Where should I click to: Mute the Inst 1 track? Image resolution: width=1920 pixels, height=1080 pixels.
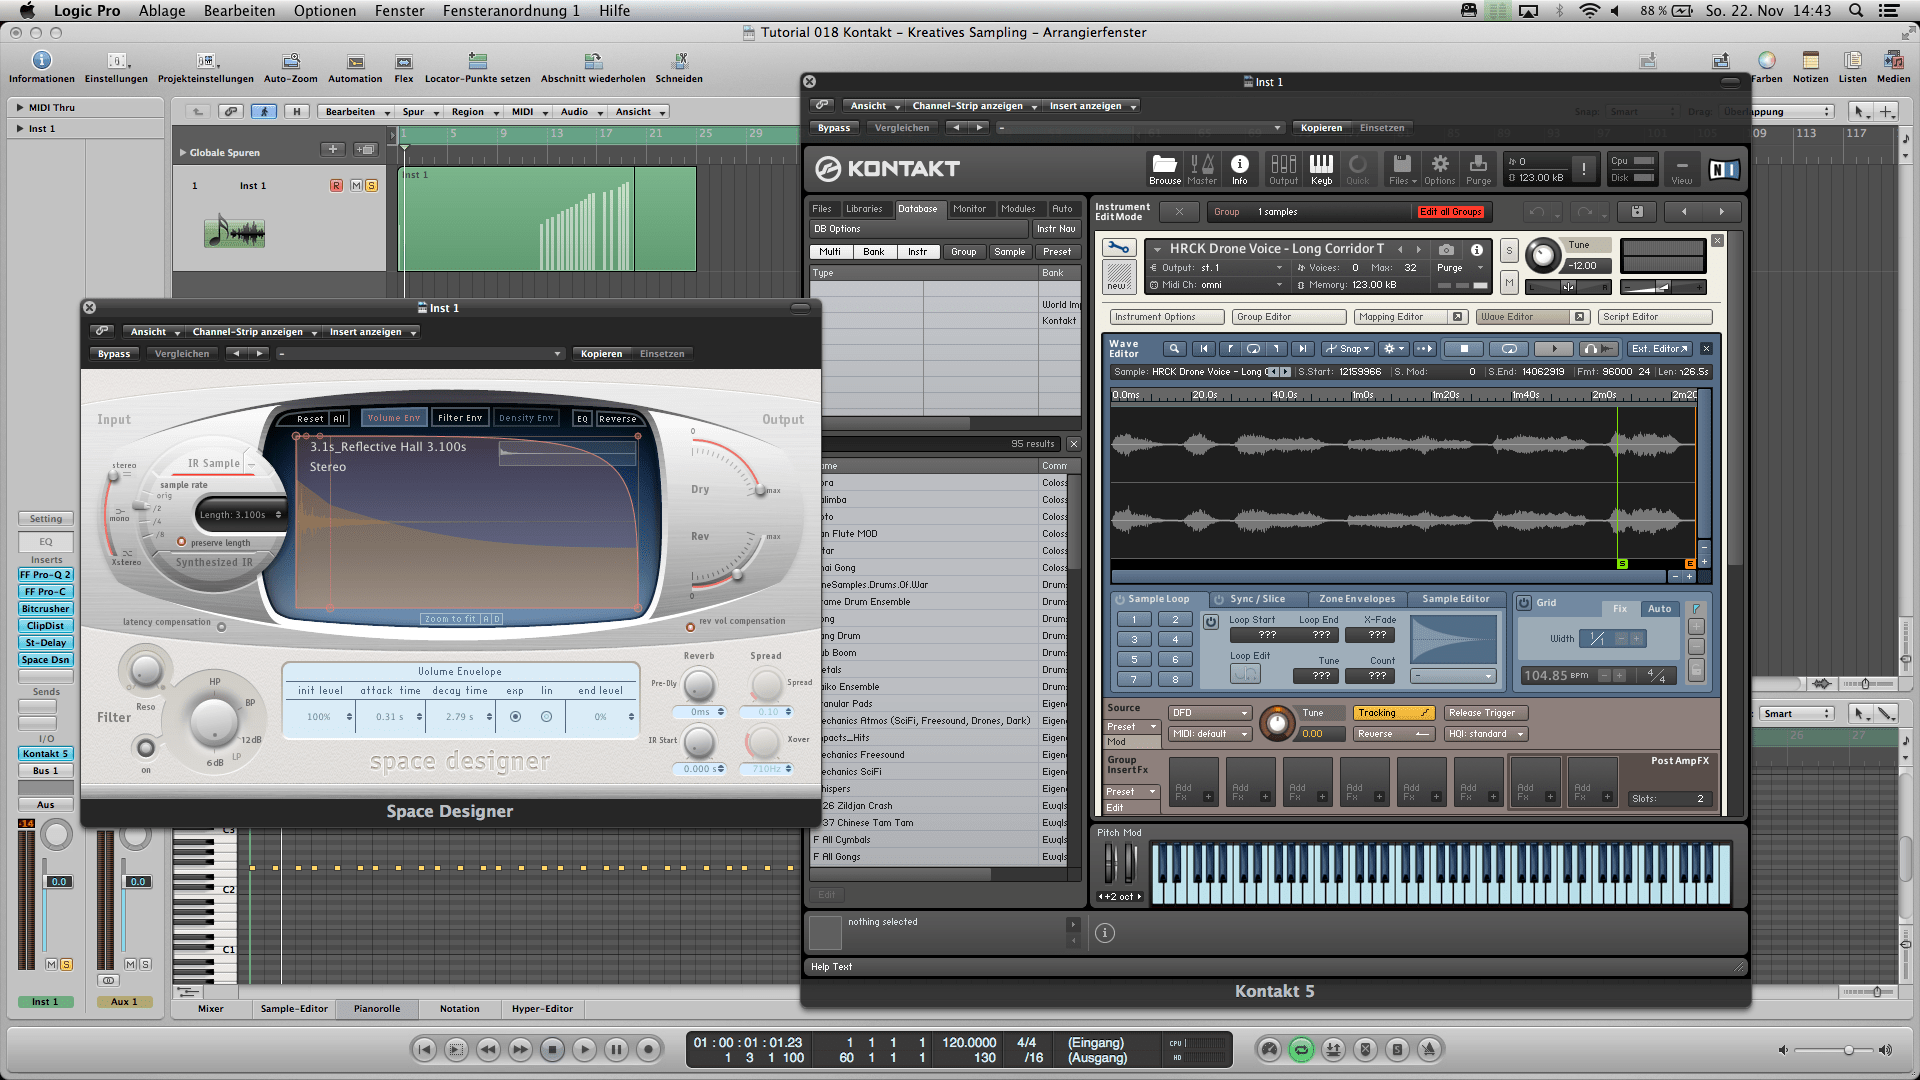coord(355,186)
